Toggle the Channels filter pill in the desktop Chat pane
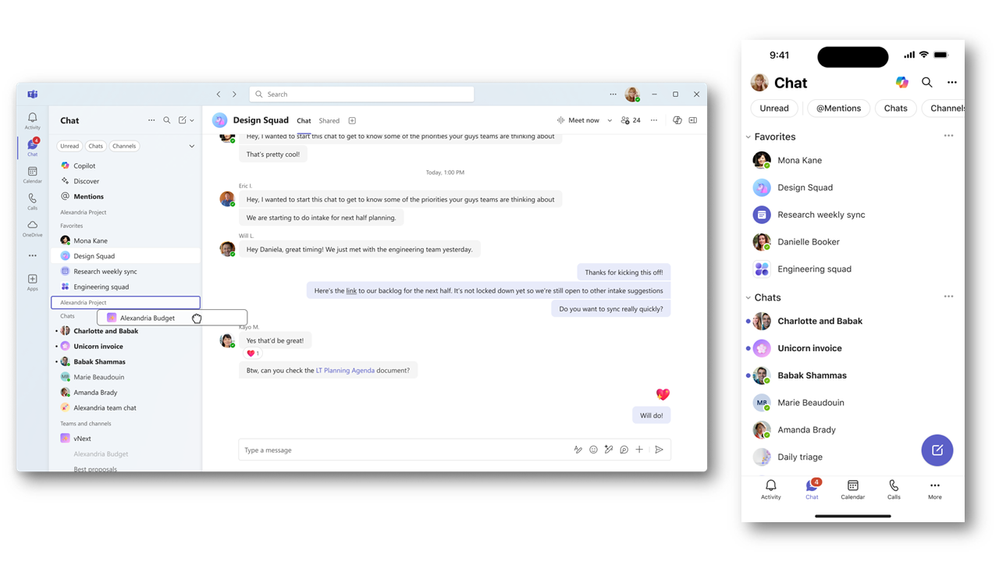The image size is (999, 562). tap(124, 146)
